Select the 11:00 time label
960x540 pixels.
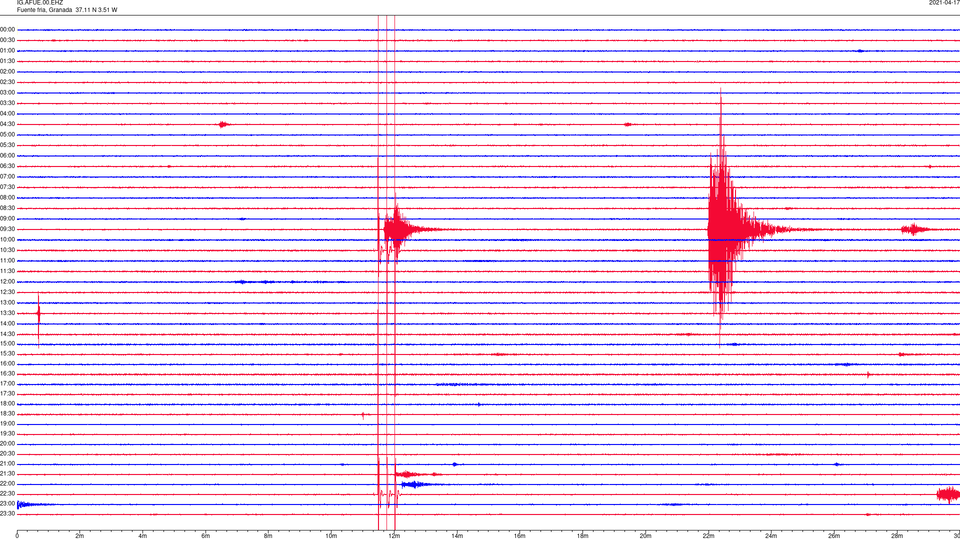click(7, 261)
